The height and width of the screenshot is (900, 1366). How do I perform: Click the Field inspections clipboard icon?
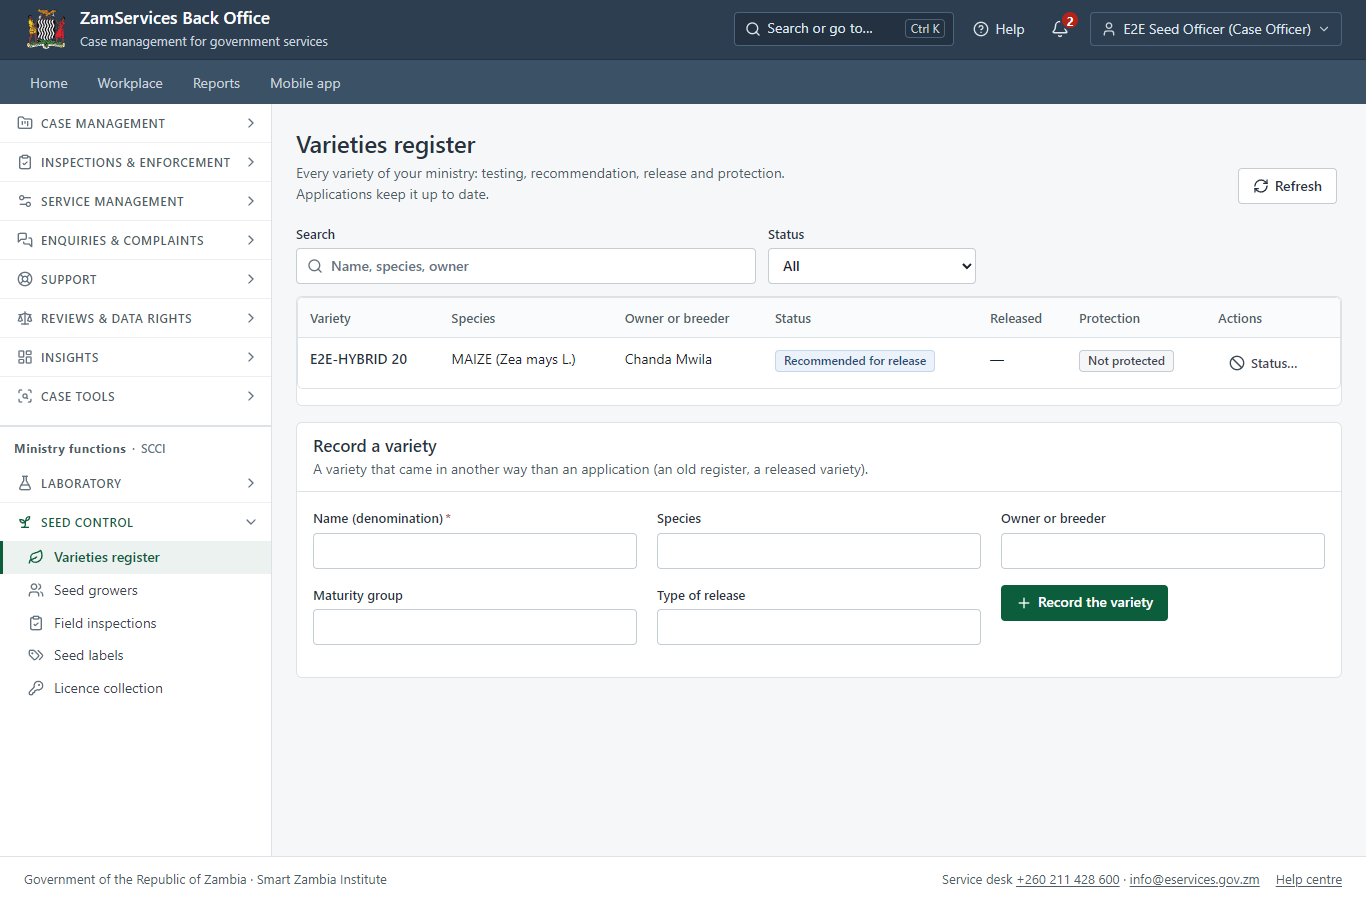(36, 623)
